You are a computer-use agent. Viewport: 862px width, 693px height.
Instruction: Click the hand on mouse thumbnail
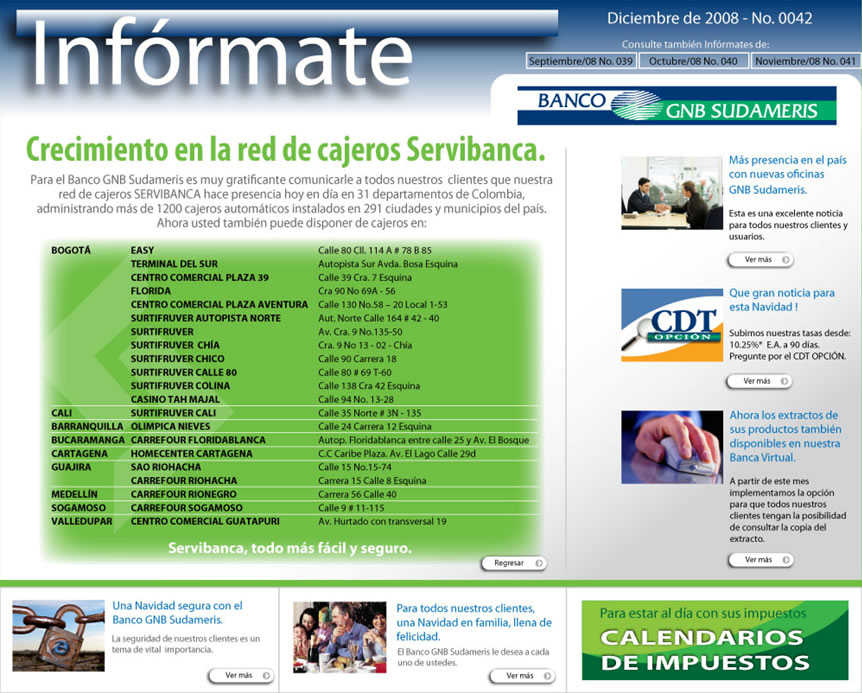coord(672,447)
